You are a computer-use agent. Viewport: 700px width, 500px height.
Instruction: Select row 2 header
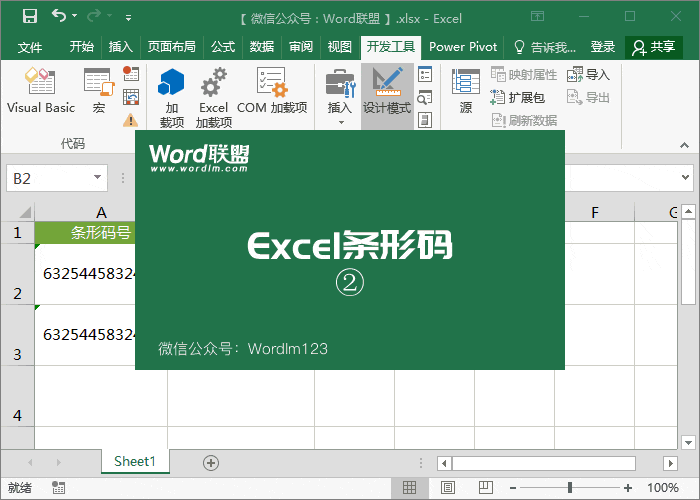click(x=17, y=274)
